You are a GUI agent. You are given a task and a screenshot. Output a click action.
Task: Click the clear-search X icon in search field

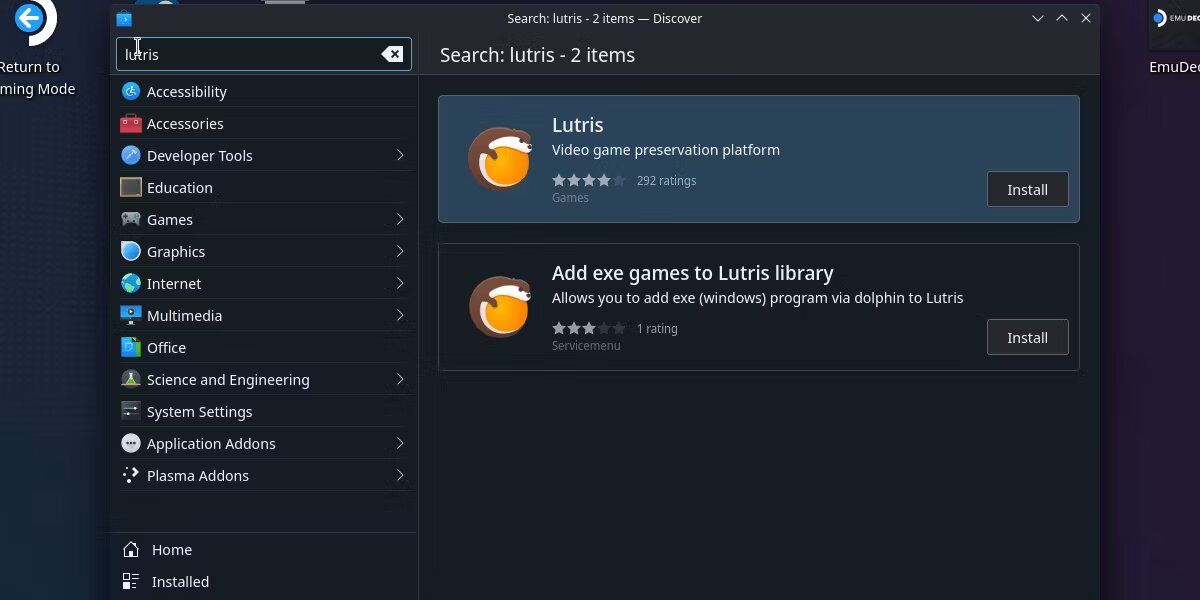tap(392, 54)
